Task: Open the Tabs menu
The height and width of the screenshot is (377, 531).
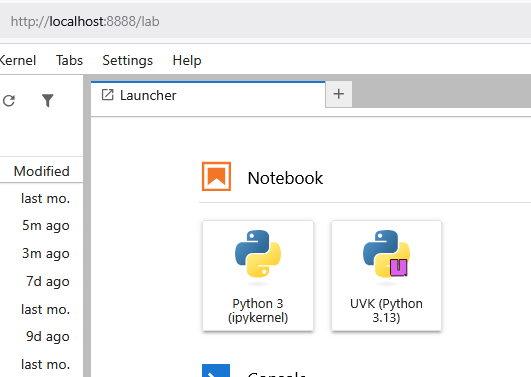Action: [69, 60]
